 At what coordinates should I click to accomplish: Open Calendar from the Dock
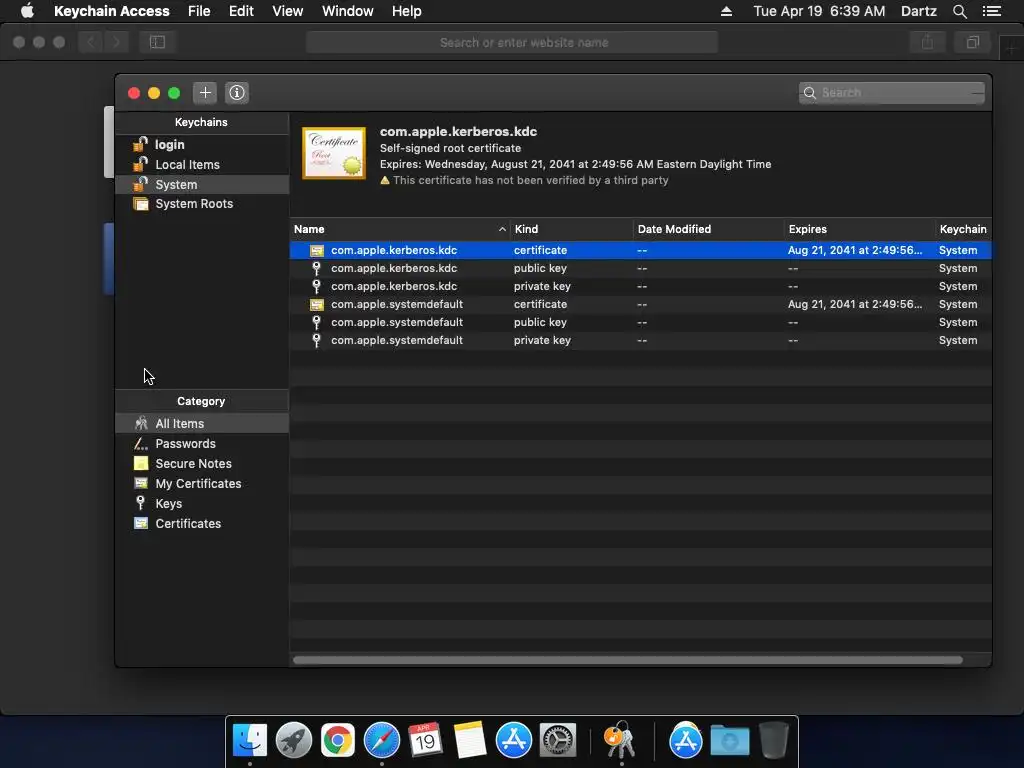(425, 740)
